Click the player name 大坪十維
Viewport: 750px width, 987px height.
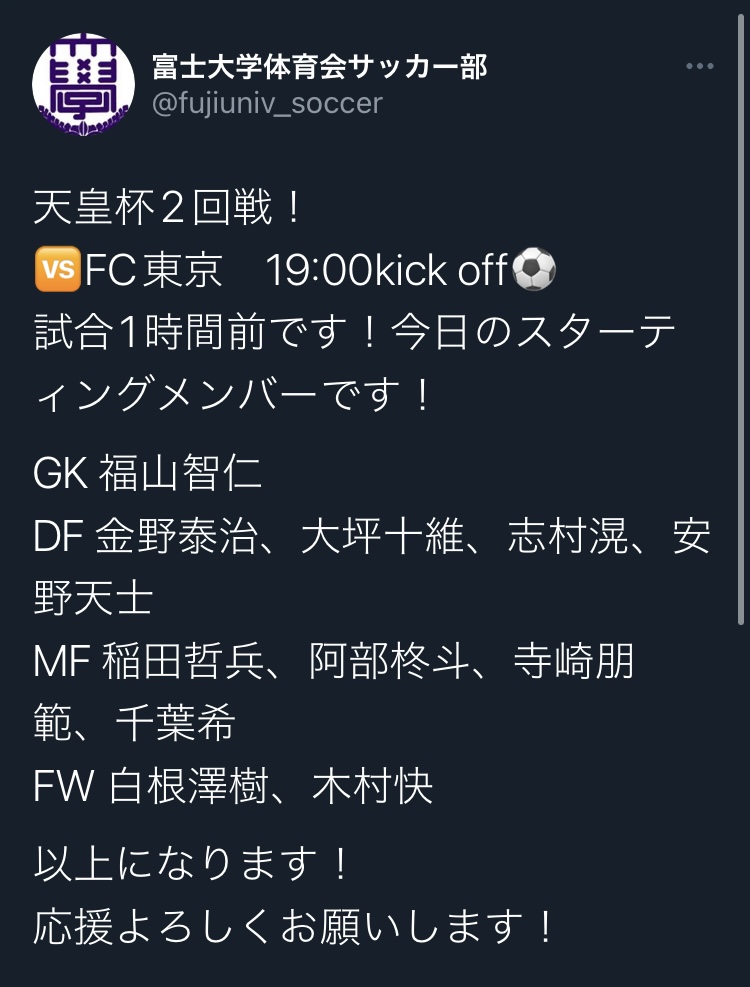pos(382,536)
